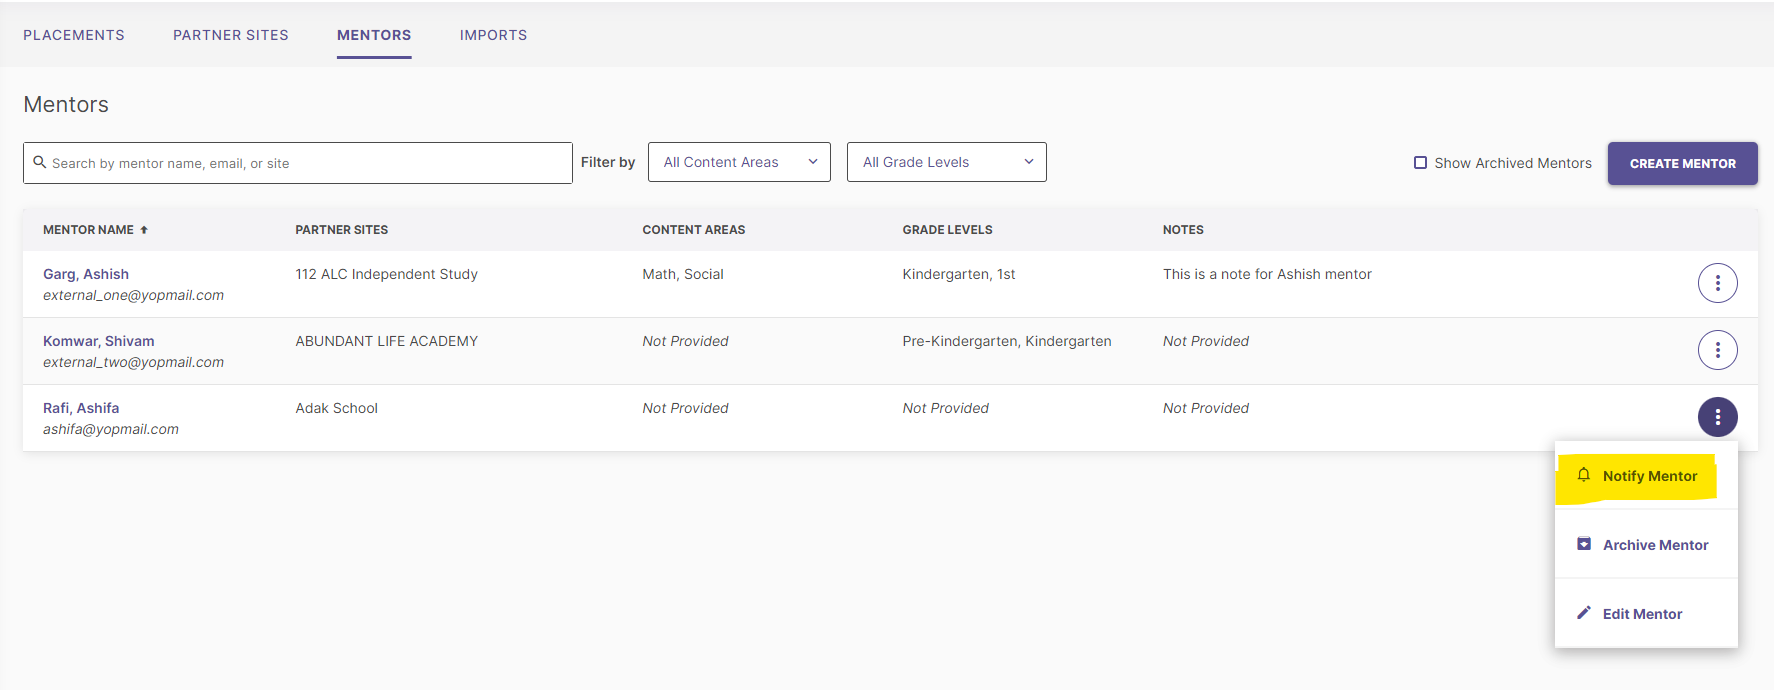Click the Mentor Name sort arrow icon
The image size is (1774, 690).
144,230
